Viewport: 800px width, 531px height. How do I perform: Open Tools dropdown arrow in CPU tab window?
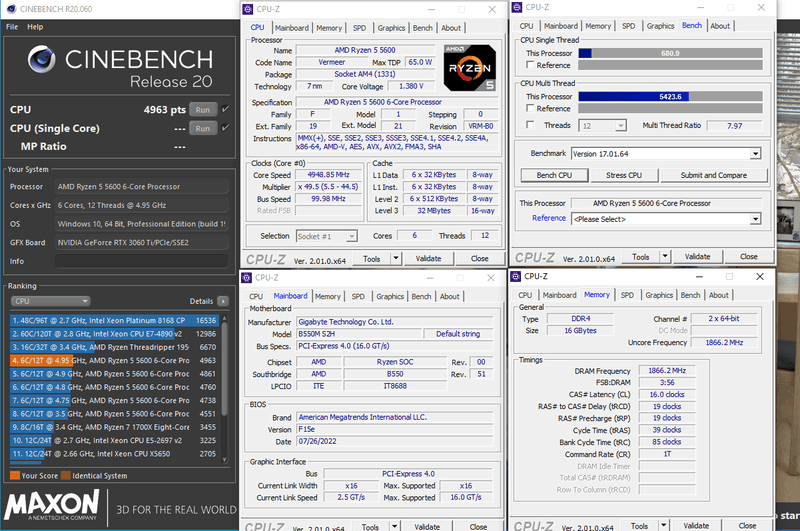coord(395,259)
